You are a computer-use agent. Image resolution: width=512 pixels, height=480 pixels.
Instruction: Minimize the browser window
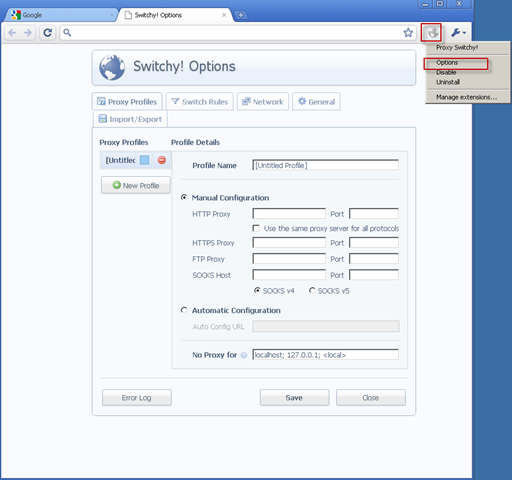[x=425, y=4]
